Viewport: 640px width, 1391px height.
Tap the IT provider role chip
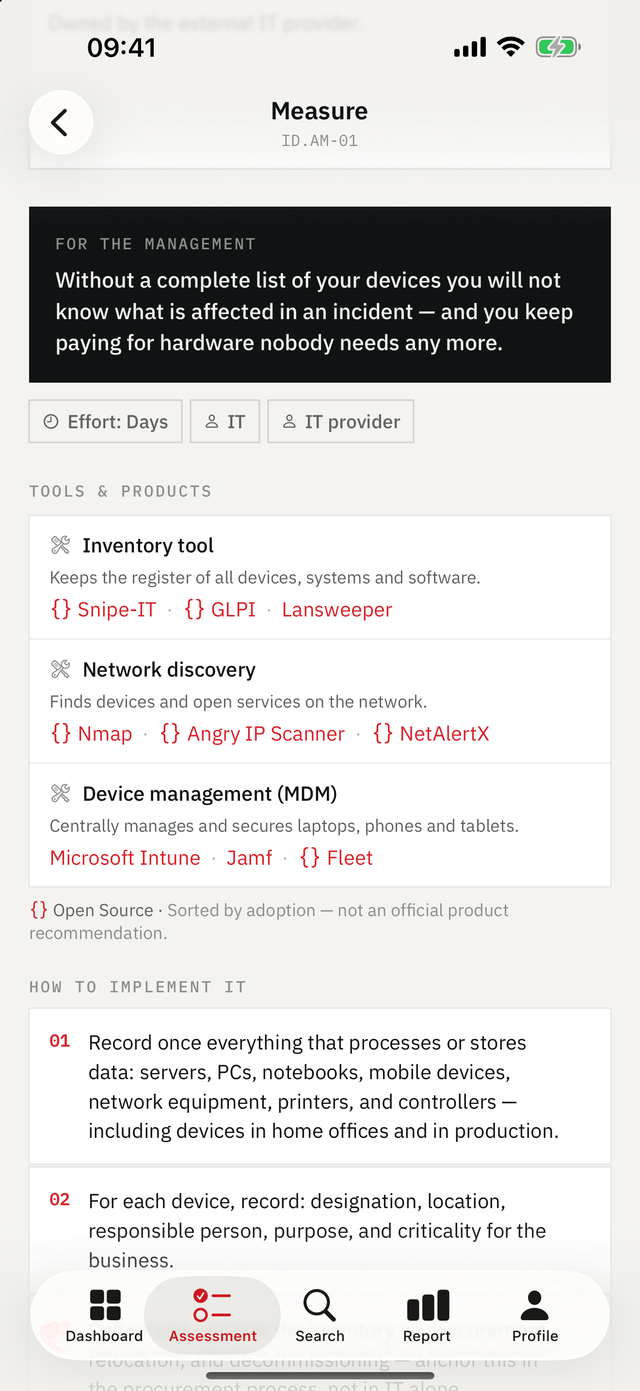[x=341, y=422]
